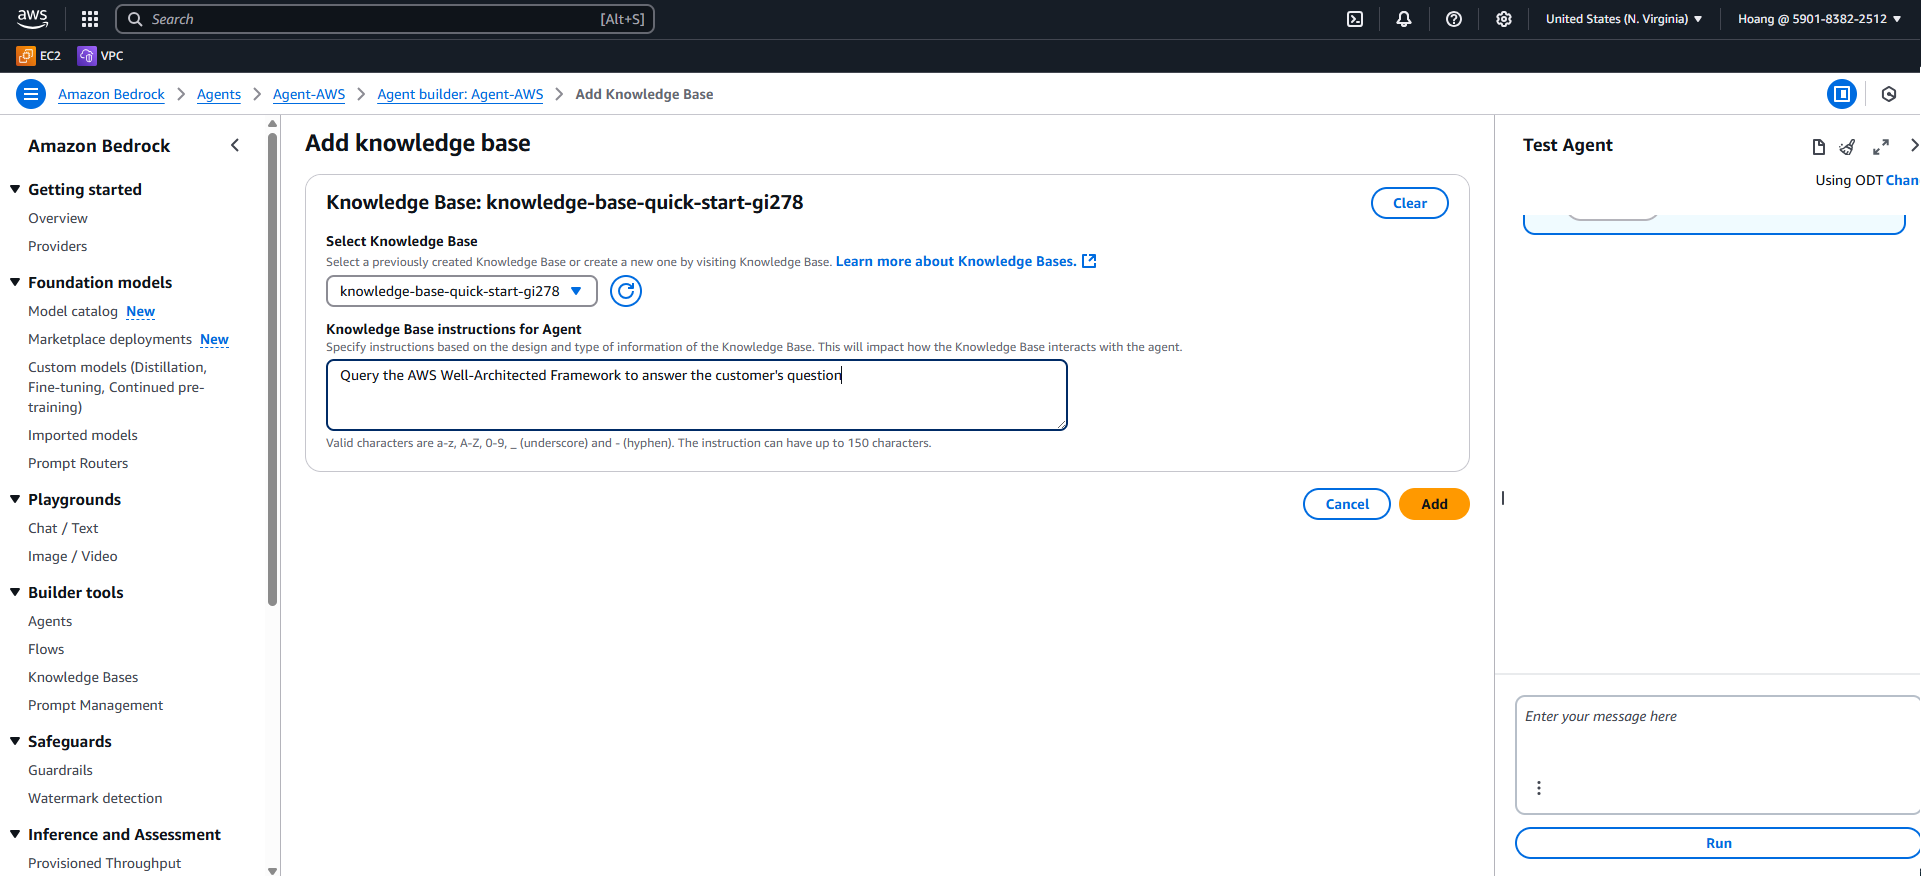Click the hexagon icon beside info panel
Screen dimensions: 1921x876
(1889, 94)
